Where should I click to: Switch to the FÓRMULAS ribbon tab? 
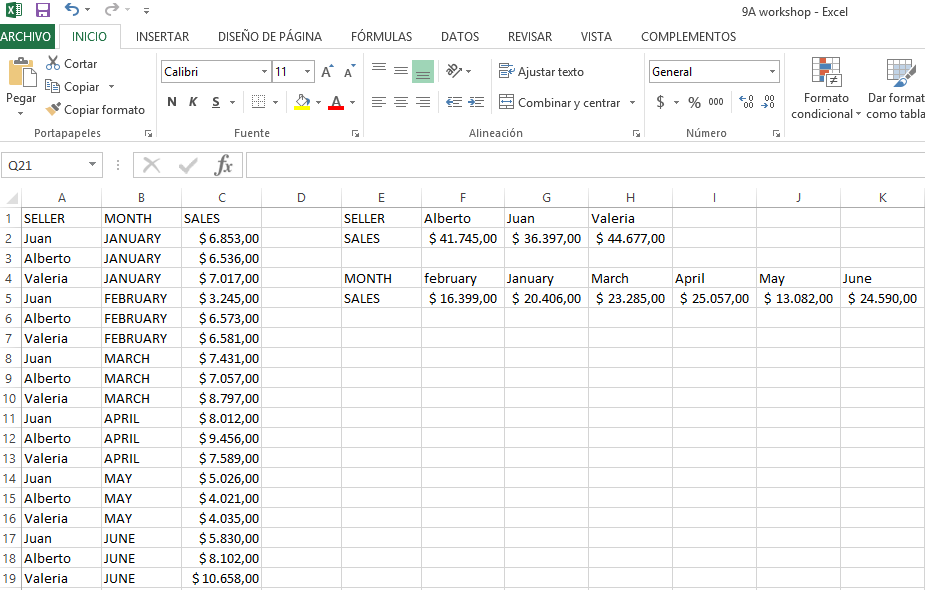(x=381, y=37)
